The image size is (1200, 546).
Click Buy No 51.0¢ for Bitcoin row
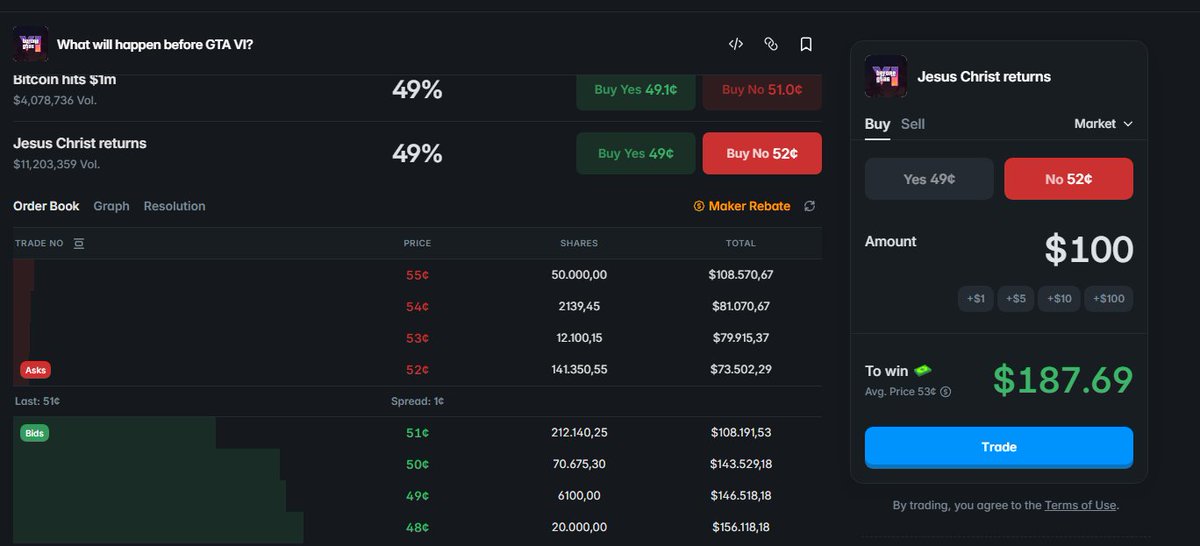(762, 90)
